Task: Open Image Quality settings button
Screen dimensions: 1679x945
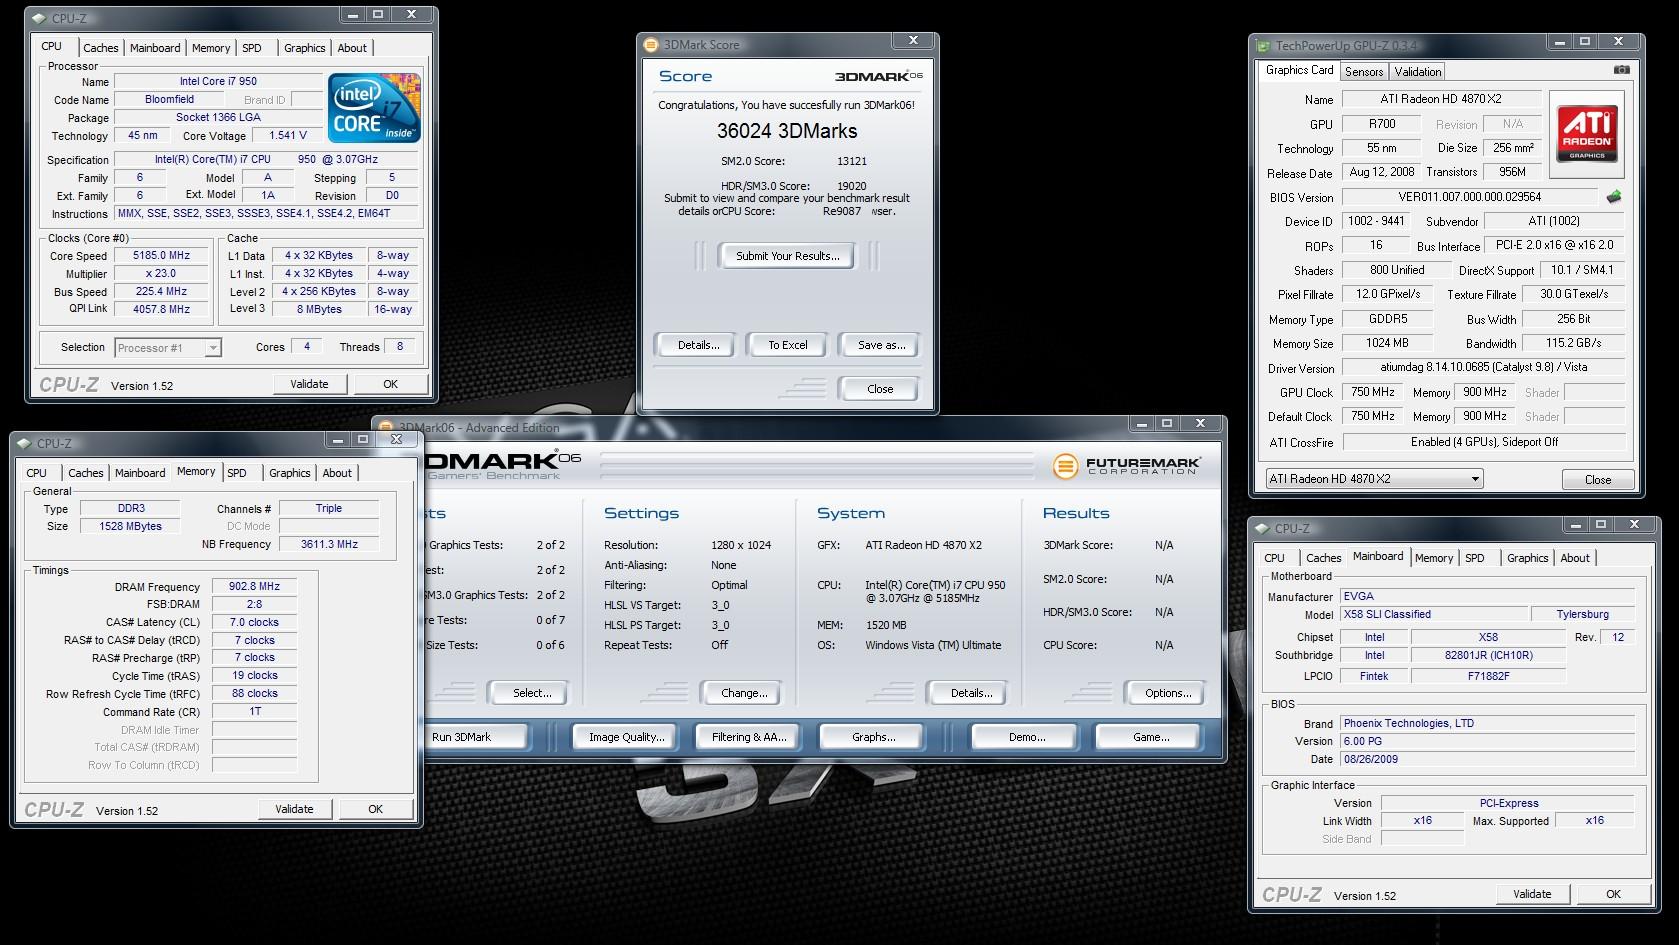Action: (627, 737)
